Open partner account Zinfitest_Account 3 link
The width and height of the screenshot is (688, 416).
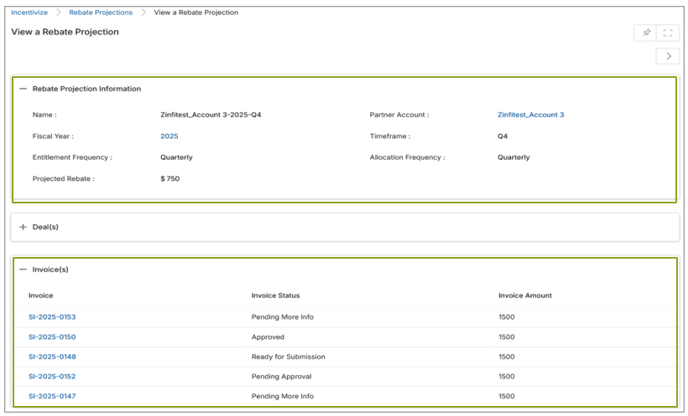[530, 115]
